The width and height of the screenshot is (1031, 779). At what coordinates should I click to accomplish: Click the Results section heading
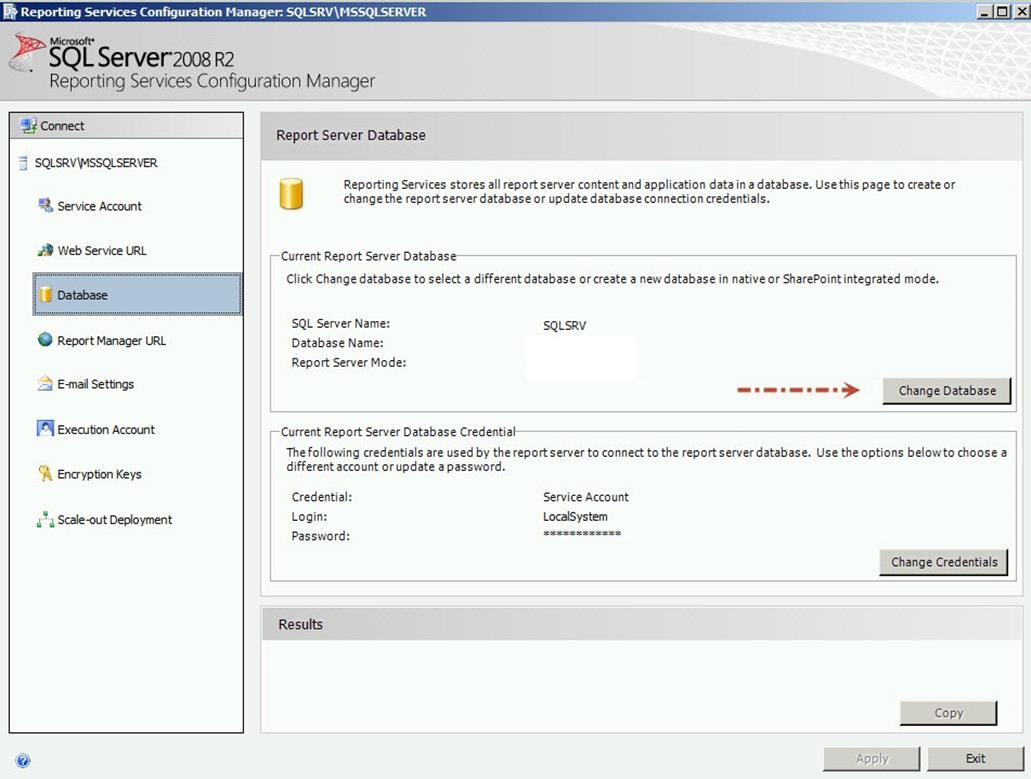pyautogui.click(x=300, y=625)
